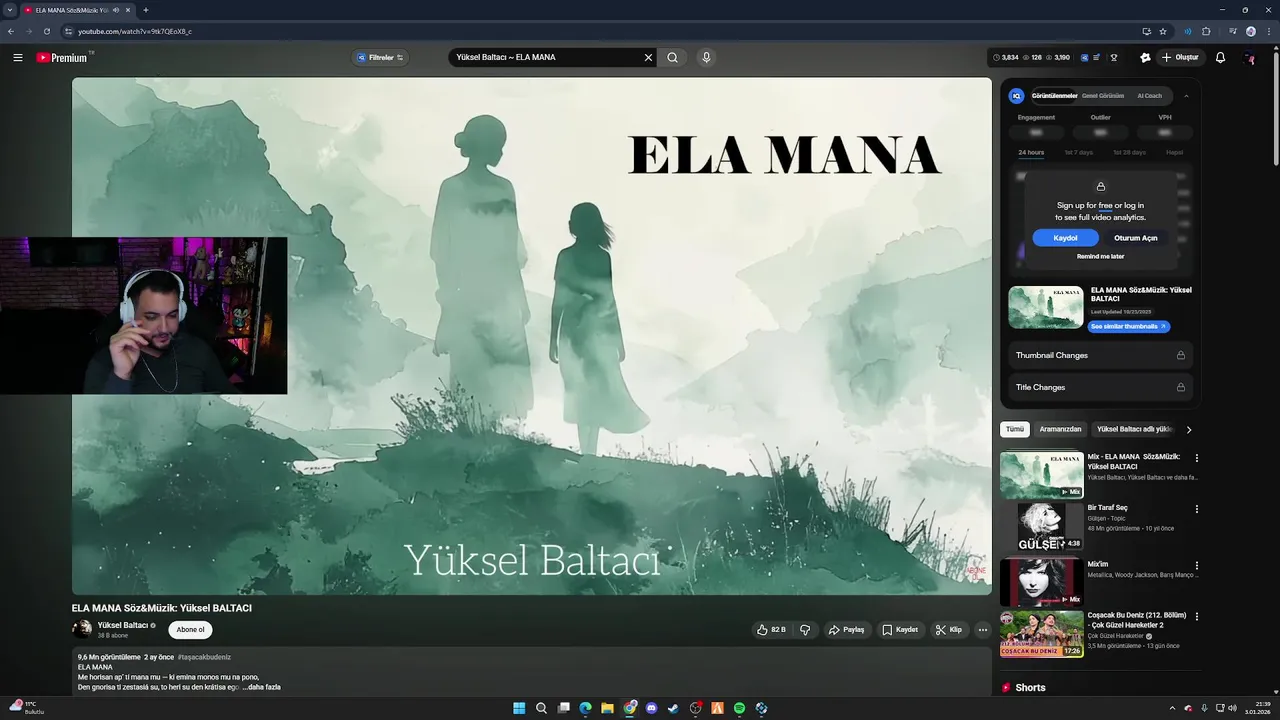
Task: Open options for Mix'im playlist
Action: click(x=1196, y=566)
